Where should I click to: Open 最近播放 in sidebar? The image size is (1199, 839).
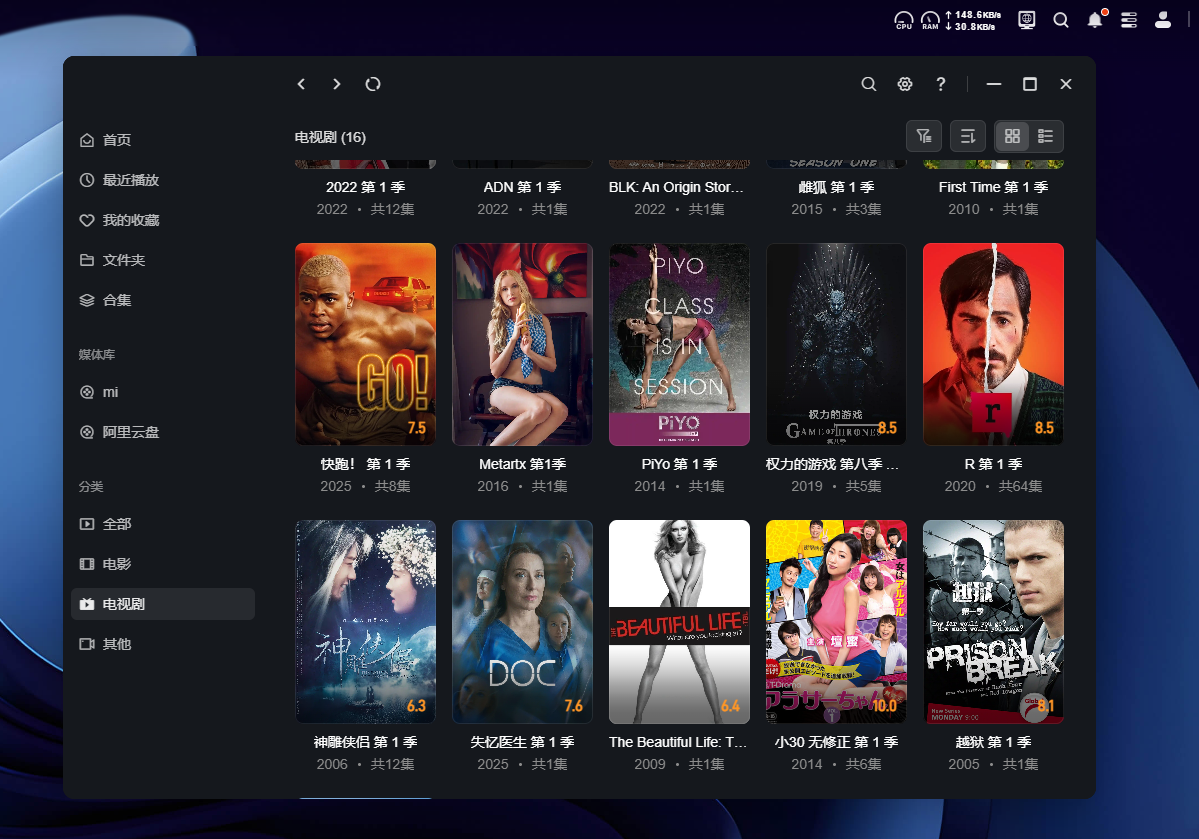click(163, 180)
